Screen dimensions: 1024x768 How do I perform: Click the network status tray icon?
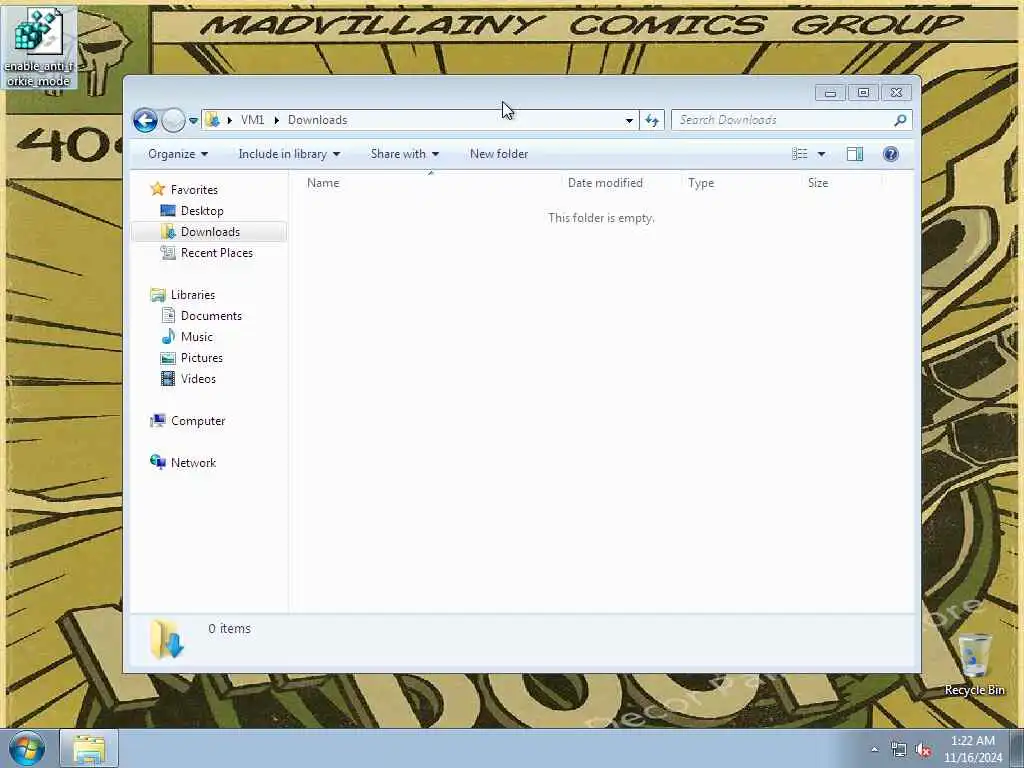[899, 750]
